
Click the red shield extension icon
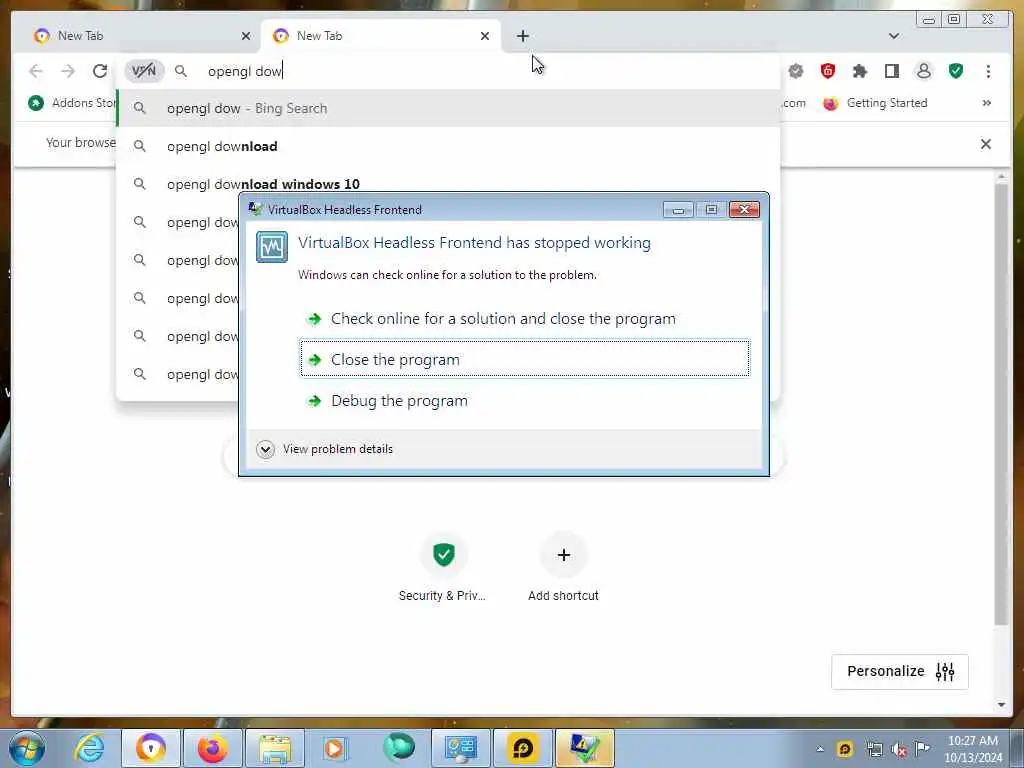(x=827, y=71)
